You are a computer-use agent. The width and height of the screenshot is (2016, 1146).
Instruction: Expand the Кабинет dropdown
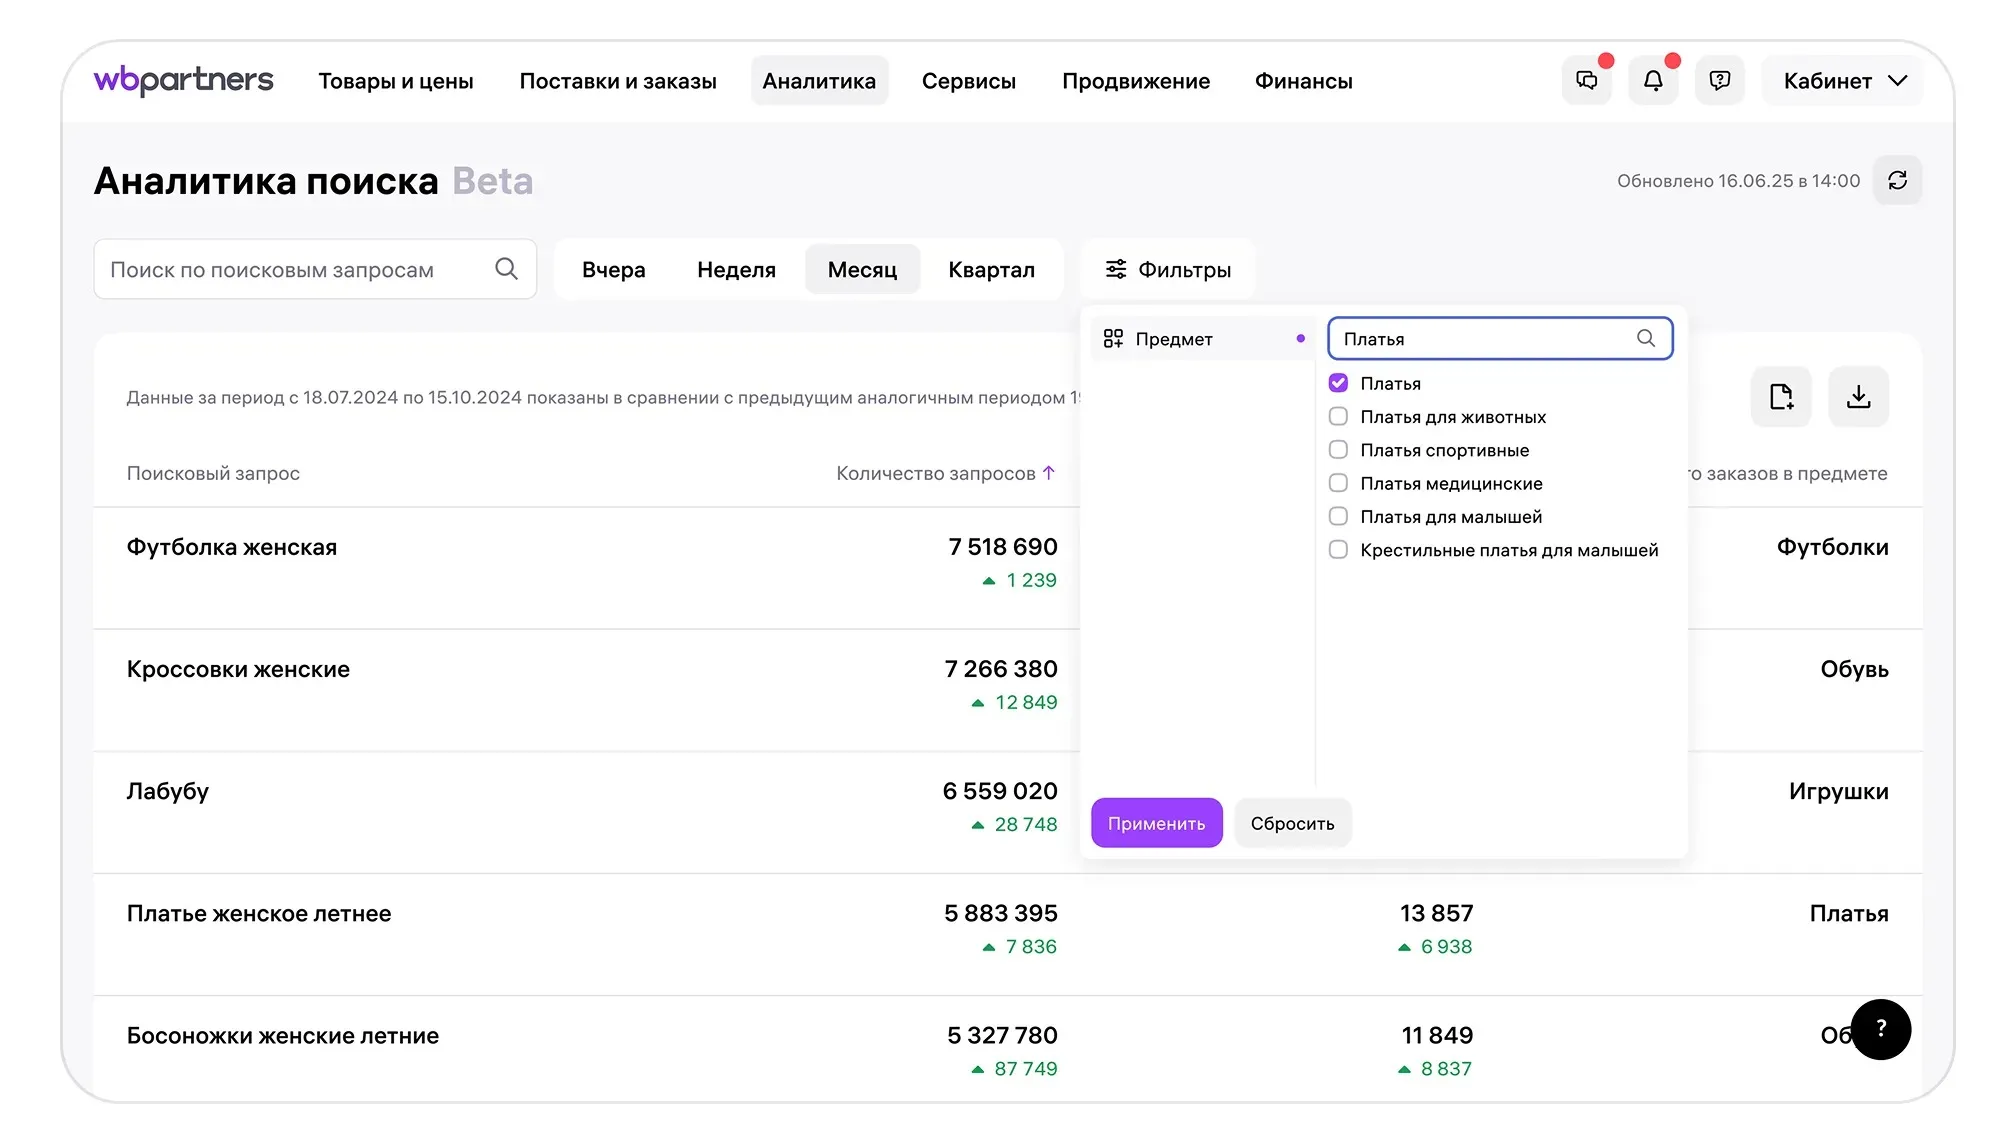click(1844, 81)
